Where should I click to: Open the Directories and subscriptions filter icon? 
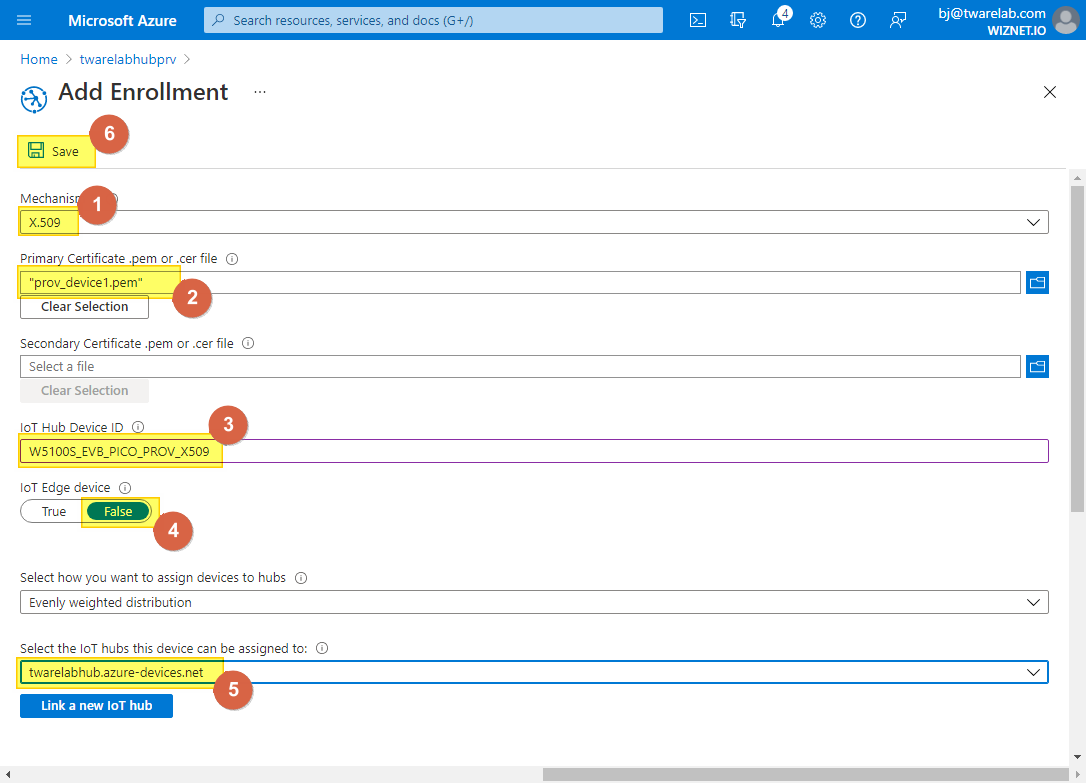tap(738, 20)
